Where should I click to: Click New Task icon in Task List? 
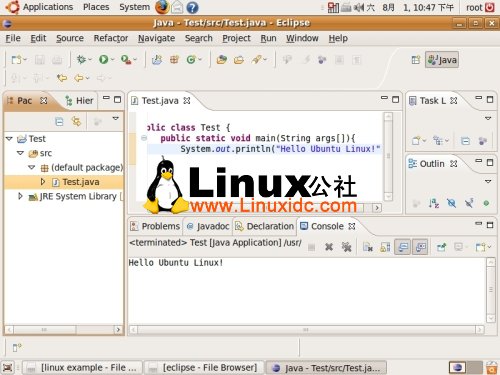pyautogui.click(x=416, y=141)
